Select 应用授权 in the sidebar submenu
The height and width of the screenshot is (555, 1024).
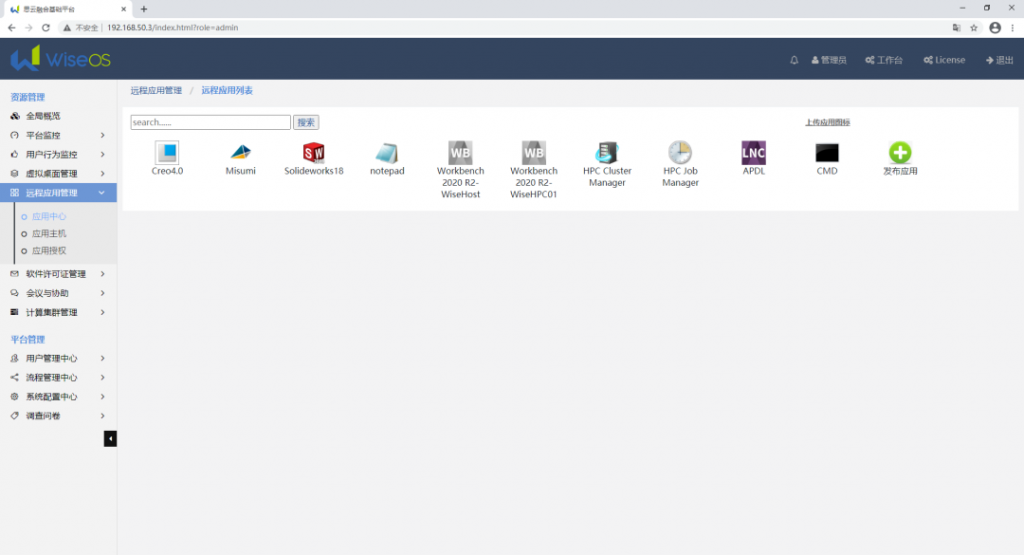point(49,251)
